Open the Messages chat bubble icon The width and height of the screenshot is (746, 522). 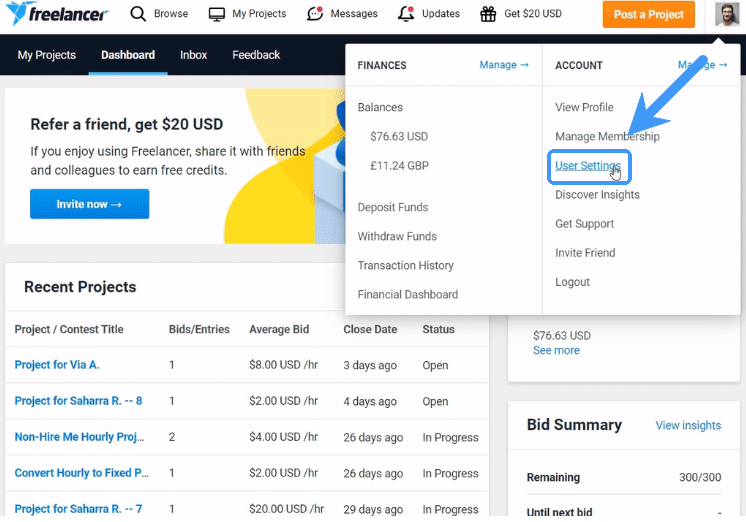point(315,14)
